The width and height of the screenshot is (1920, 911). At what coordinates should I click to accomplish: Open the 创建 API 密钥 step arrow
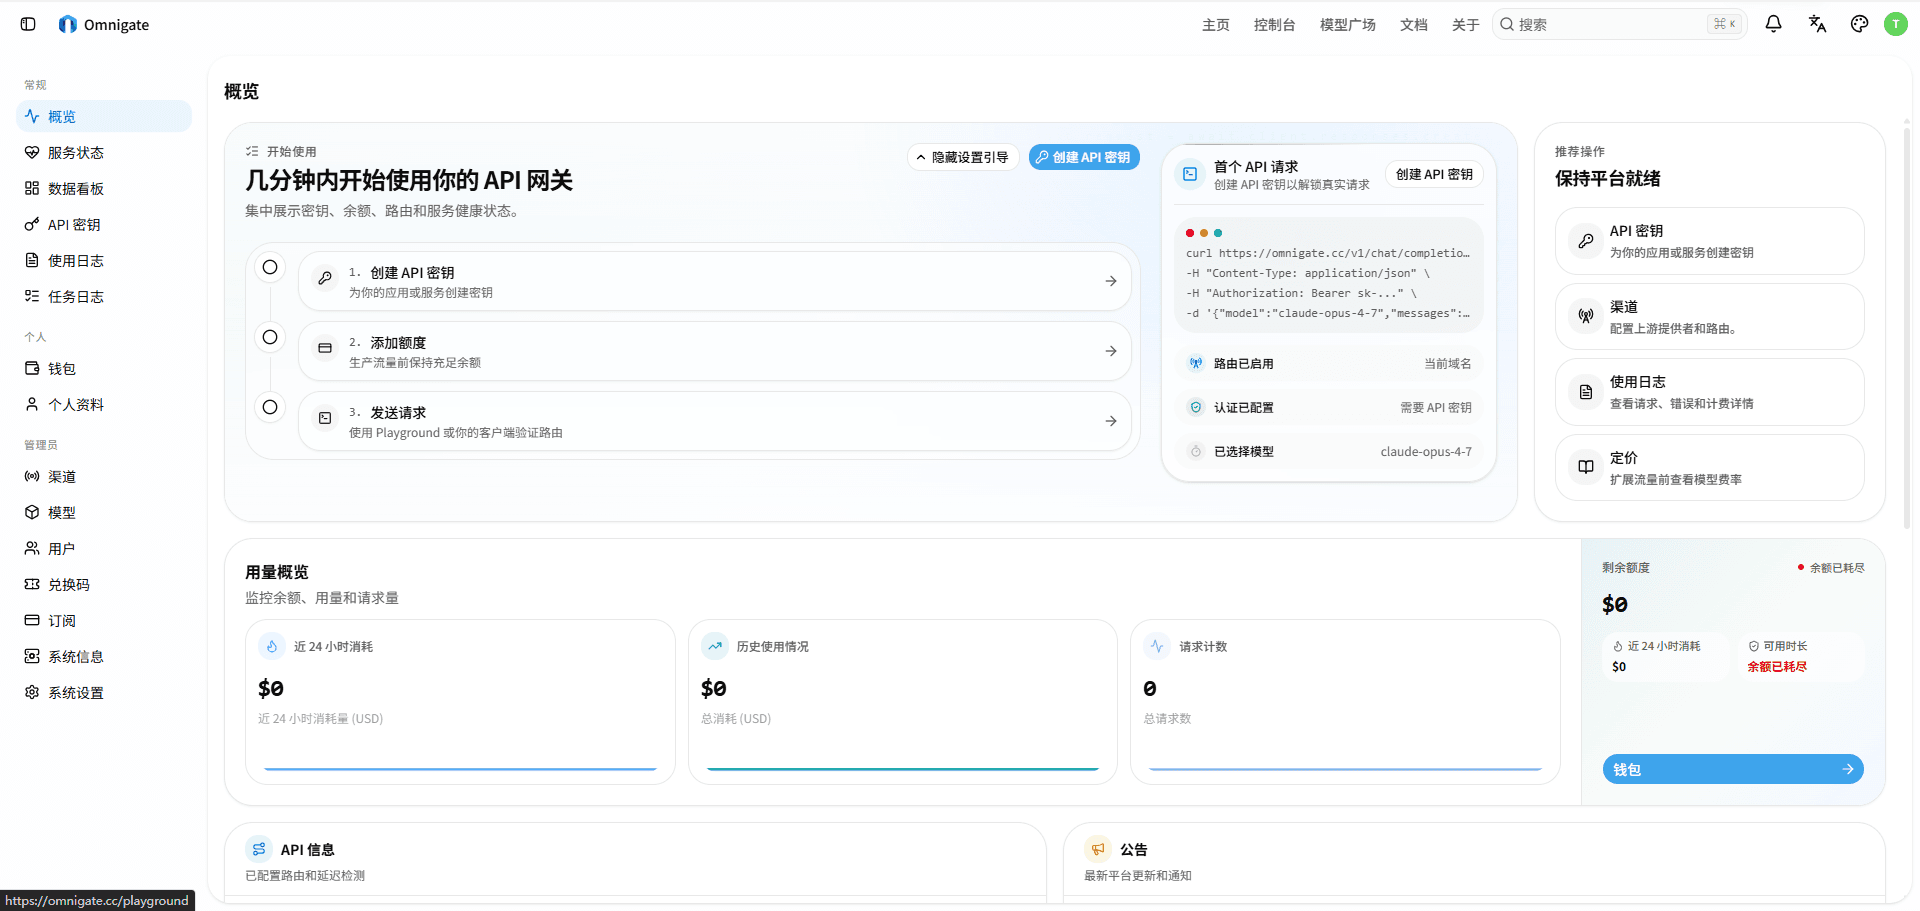[1111, 281]
